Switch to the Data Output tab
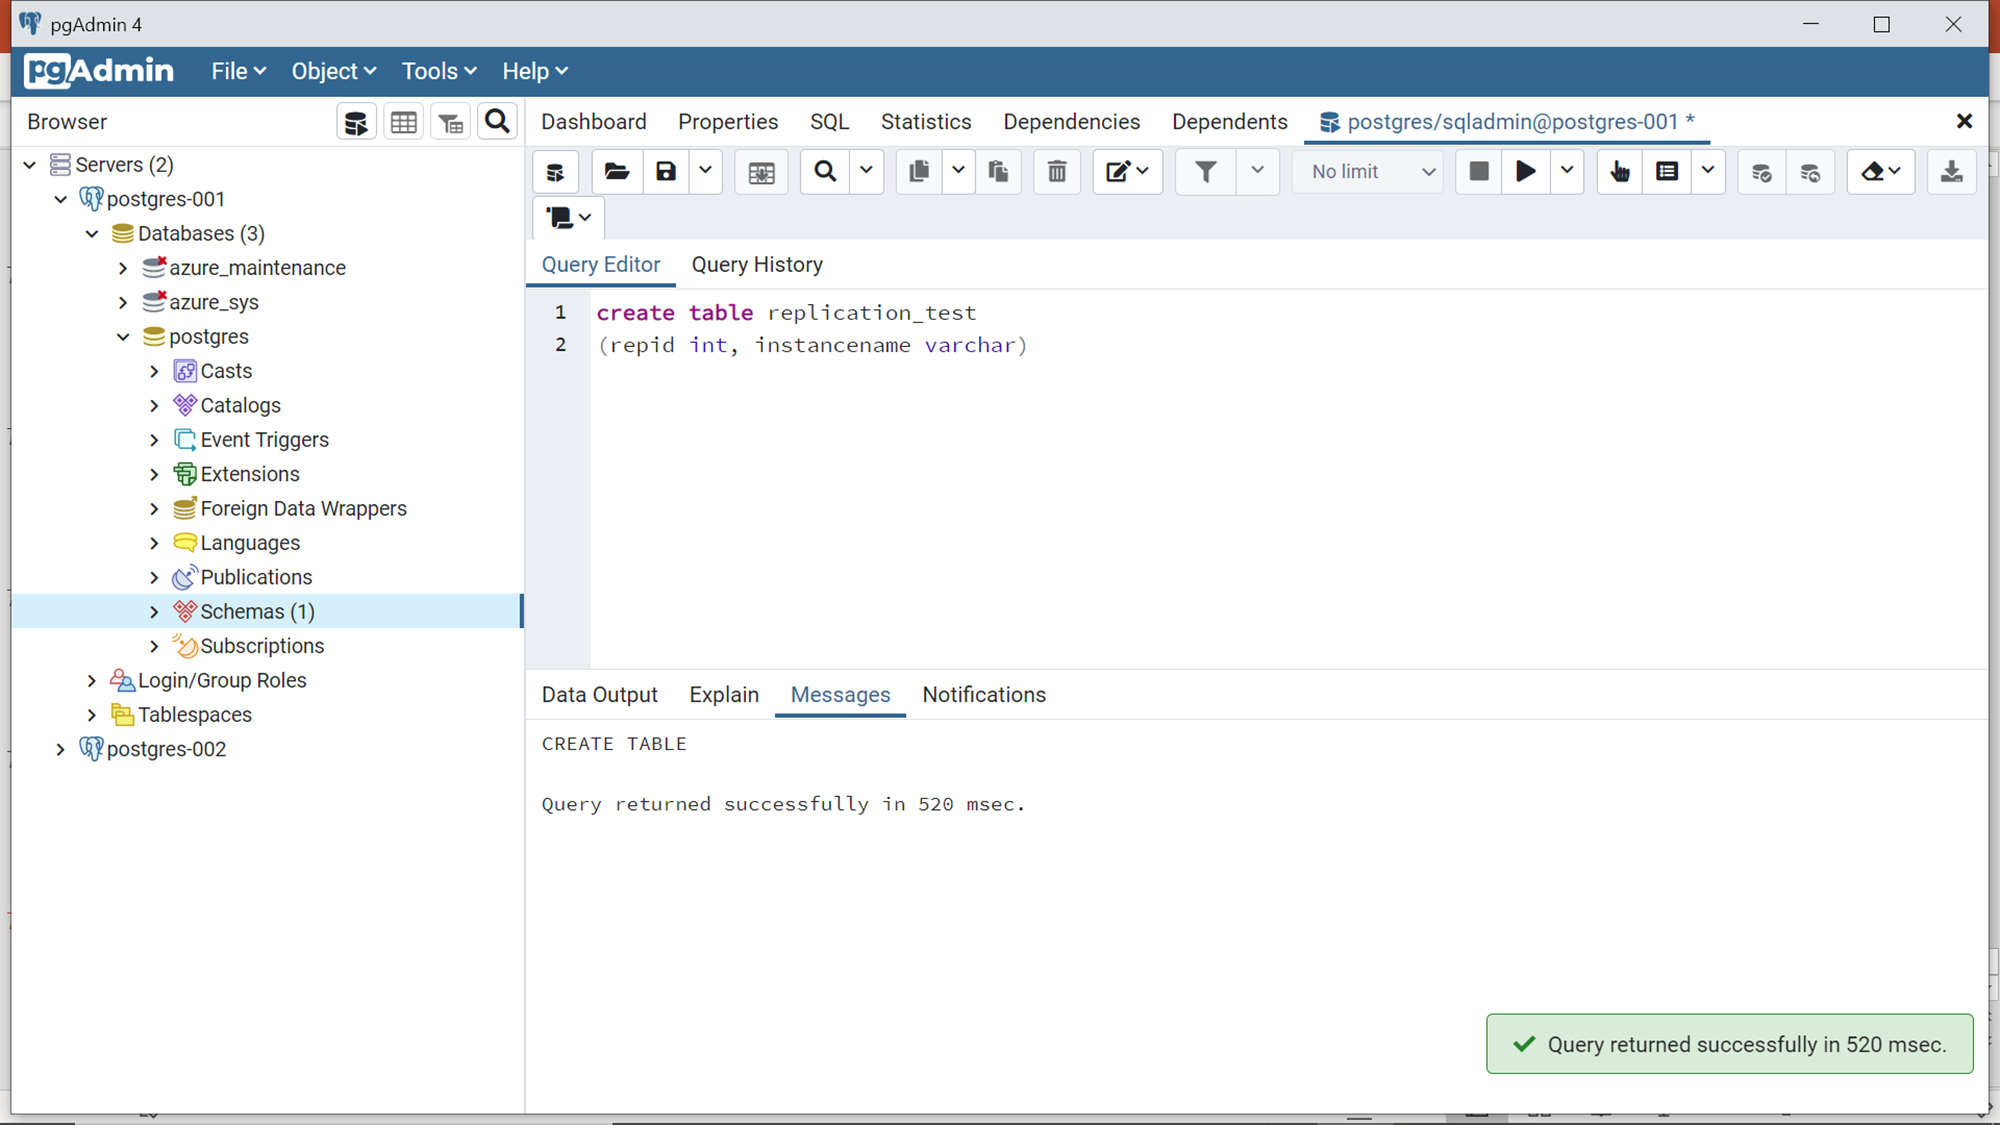This screenshot has height=1125, width=2000. pyautogui.click(x=599, y=695)
